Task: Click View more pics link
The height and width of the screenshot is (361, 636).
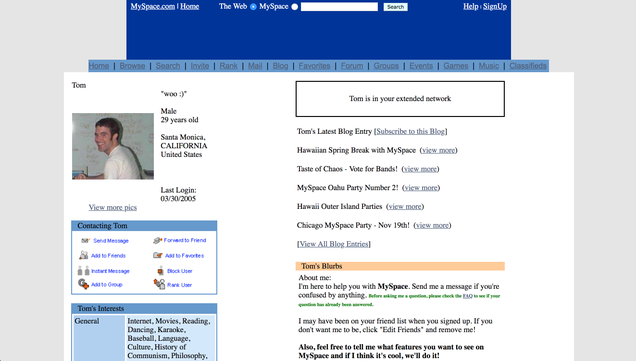Action: click(113, 207)
